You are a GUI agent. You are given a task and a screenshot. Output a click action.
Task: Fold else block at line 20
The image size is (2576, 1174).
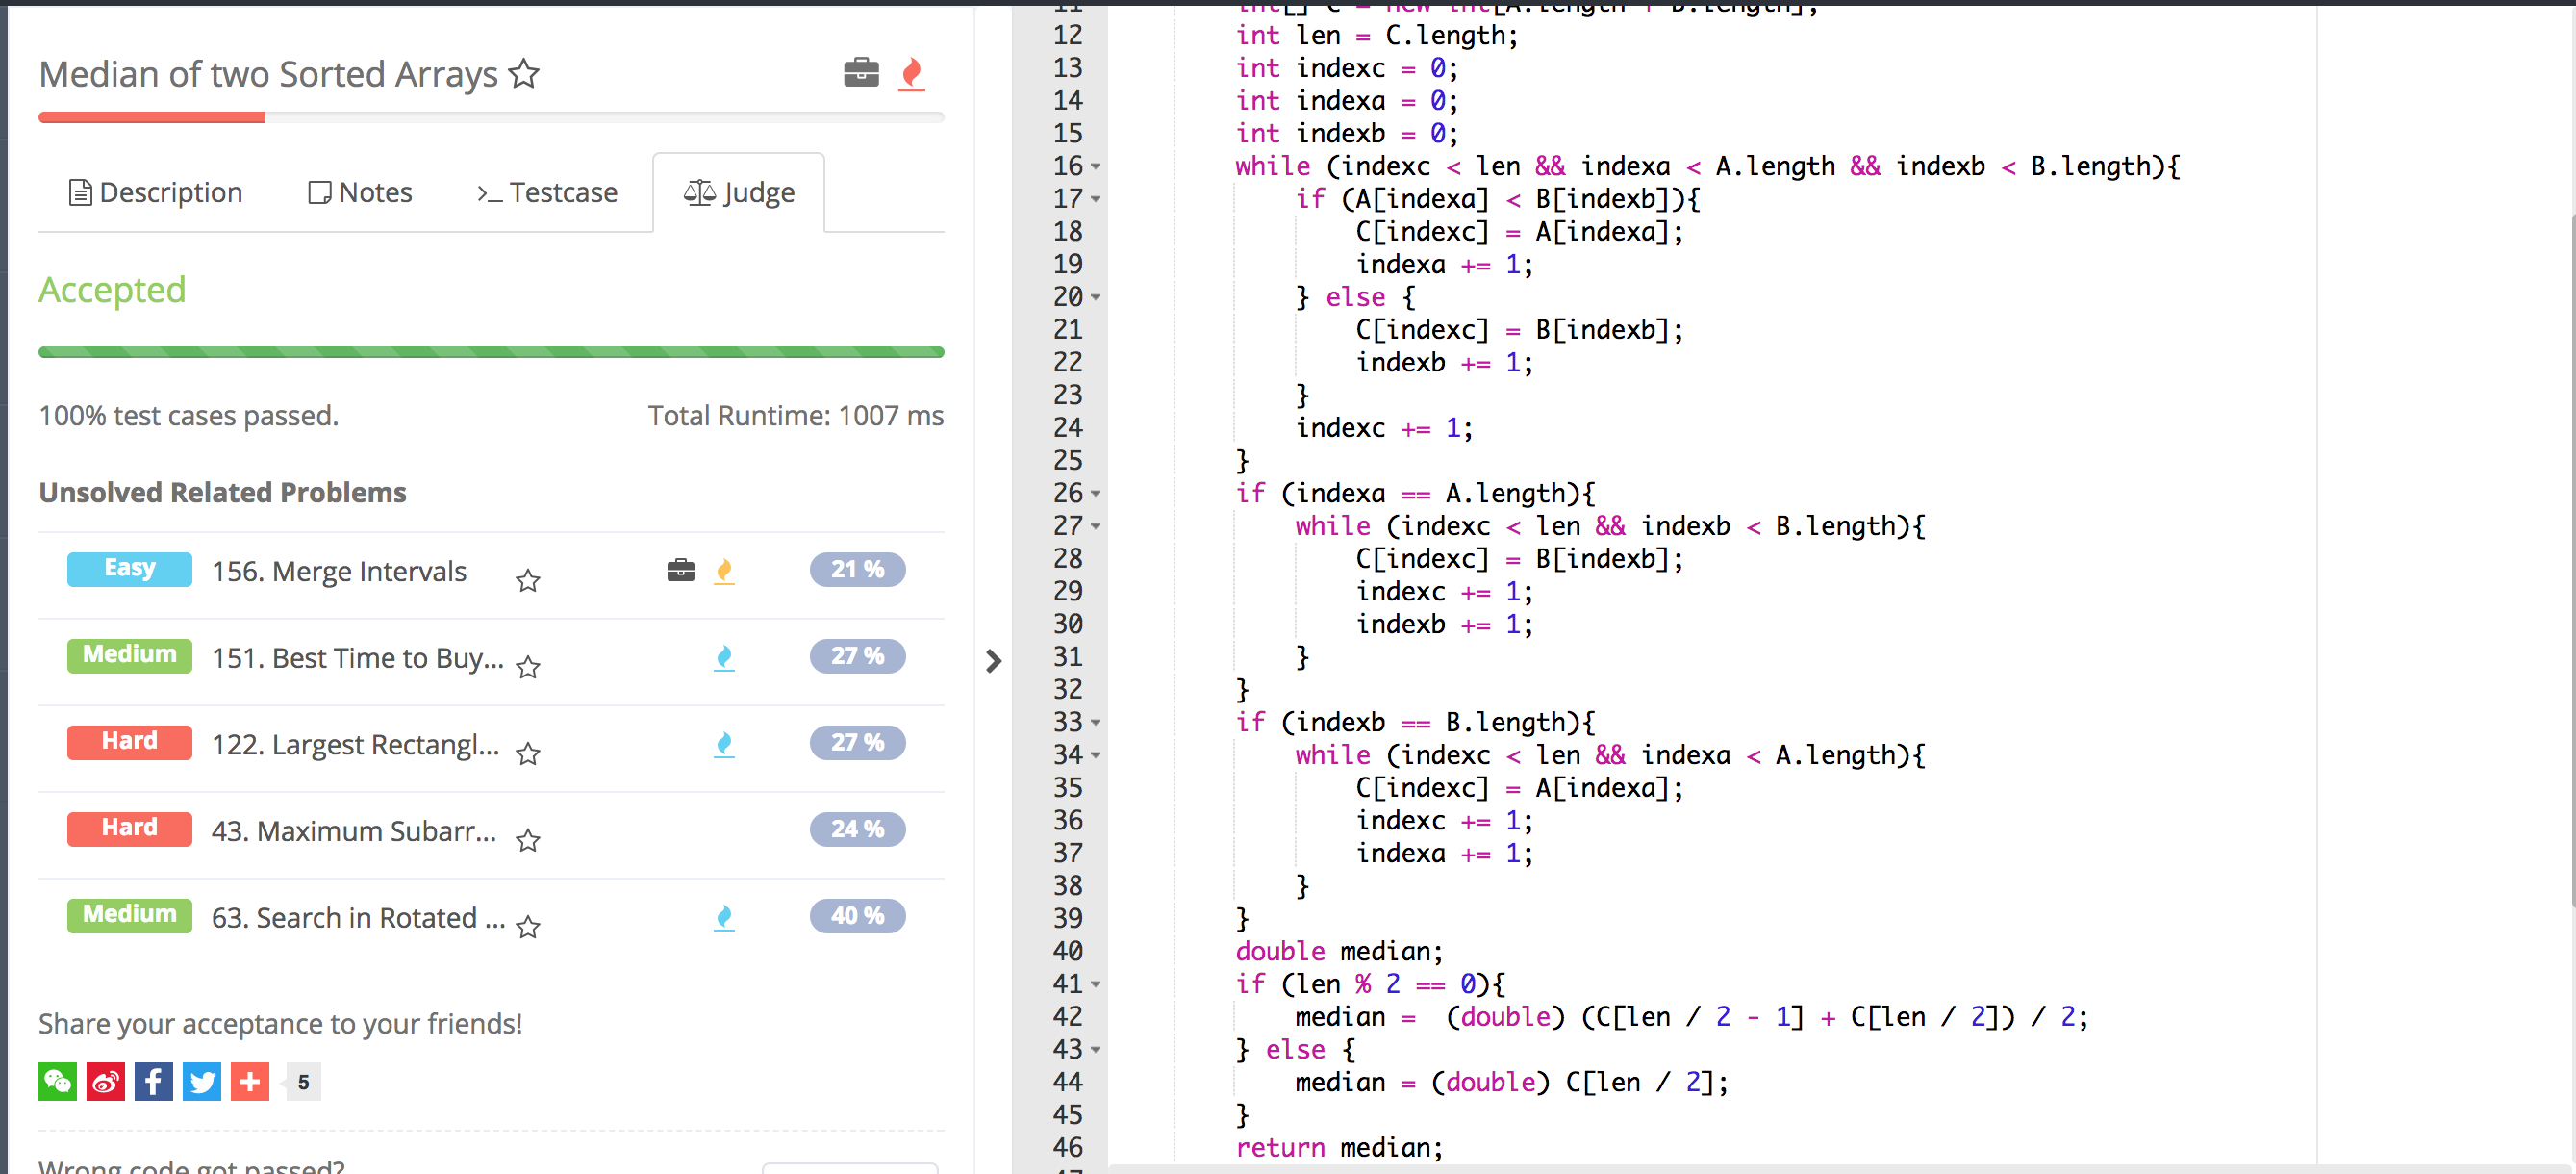(x=1096, y=298)
